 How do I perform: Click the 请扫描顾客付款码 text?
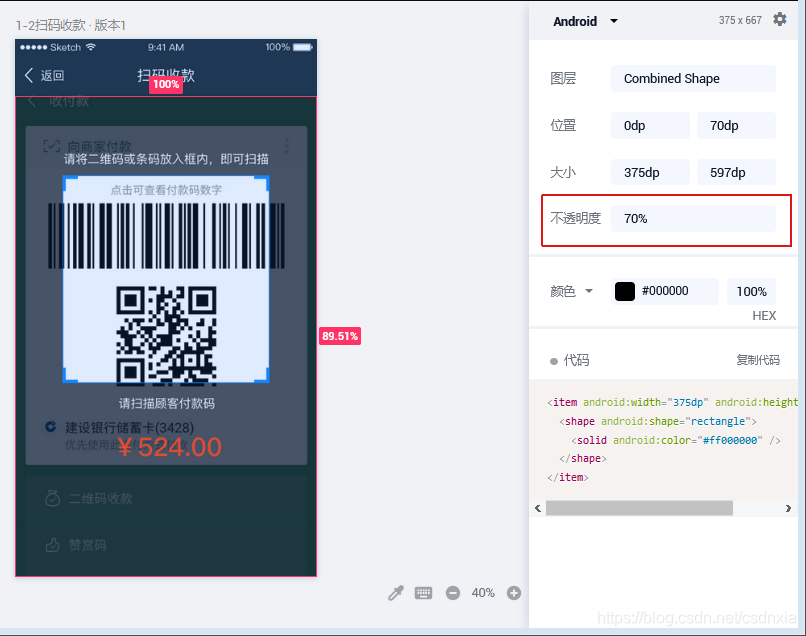[167, 404]
